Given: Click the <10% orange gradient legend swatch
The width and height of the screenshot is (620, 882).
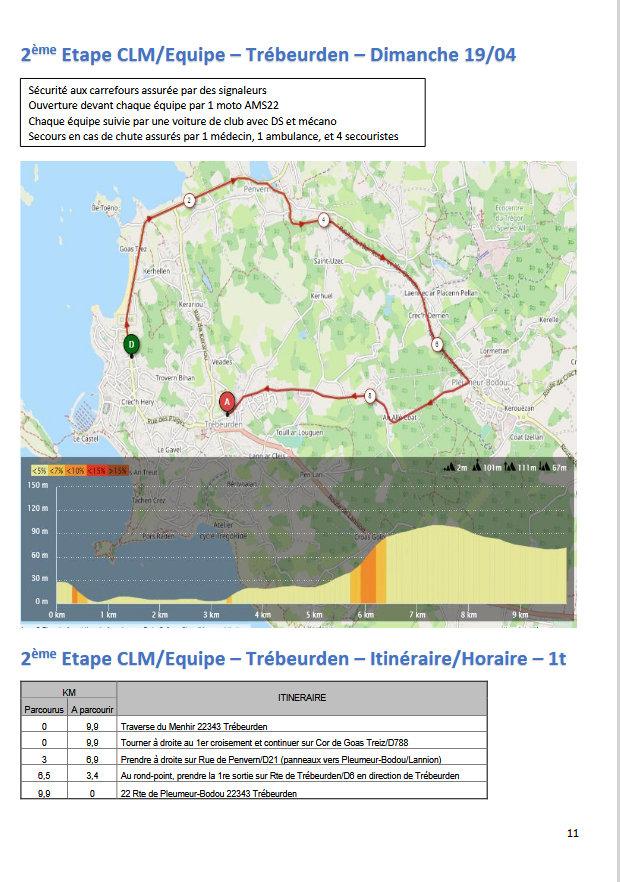Looking at the screenshot, I should click(x=75, y=469).
